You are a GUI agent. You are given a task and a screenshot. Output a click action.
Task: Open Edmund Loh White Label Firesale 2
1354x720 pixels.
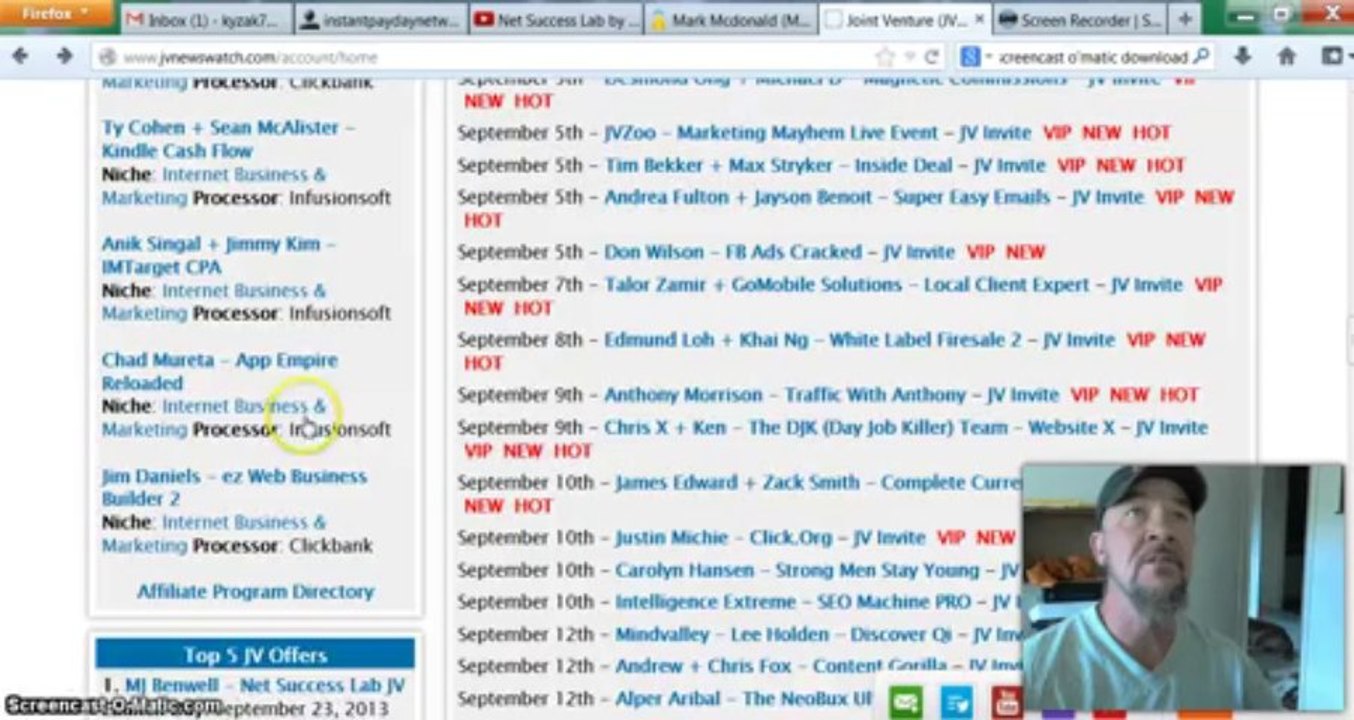pos(859,339)
